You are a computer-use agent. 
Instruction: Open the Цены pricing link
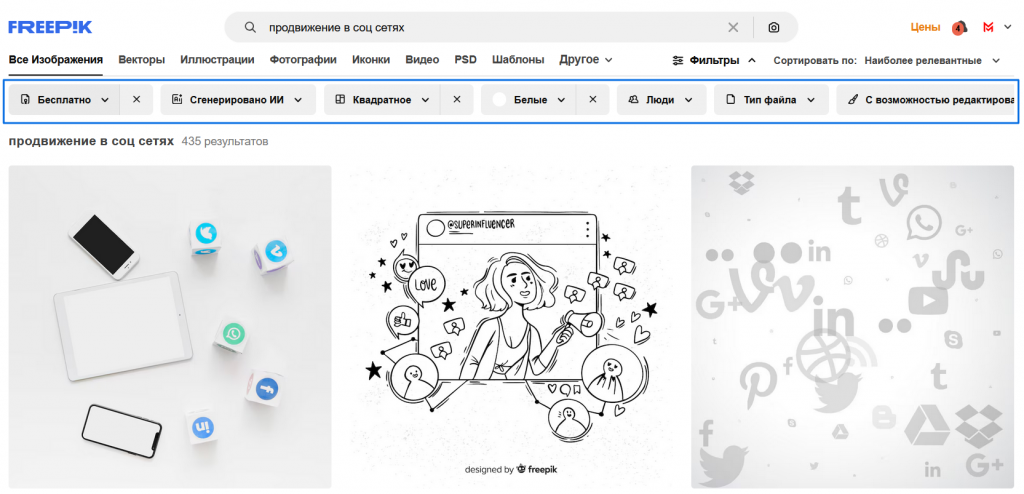click(x=925, y=27)
